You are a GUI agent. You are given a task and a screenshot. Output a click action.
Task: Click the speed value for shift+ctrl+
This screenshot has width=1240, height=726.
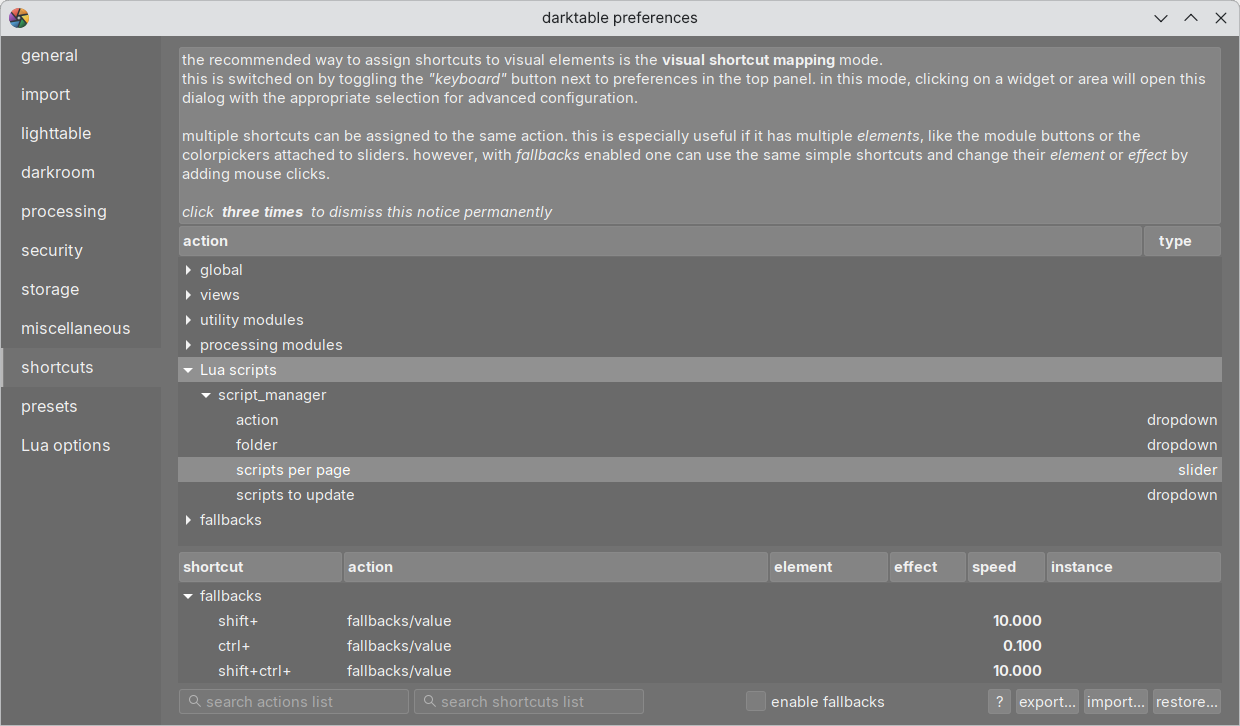tap(1017, 671)
